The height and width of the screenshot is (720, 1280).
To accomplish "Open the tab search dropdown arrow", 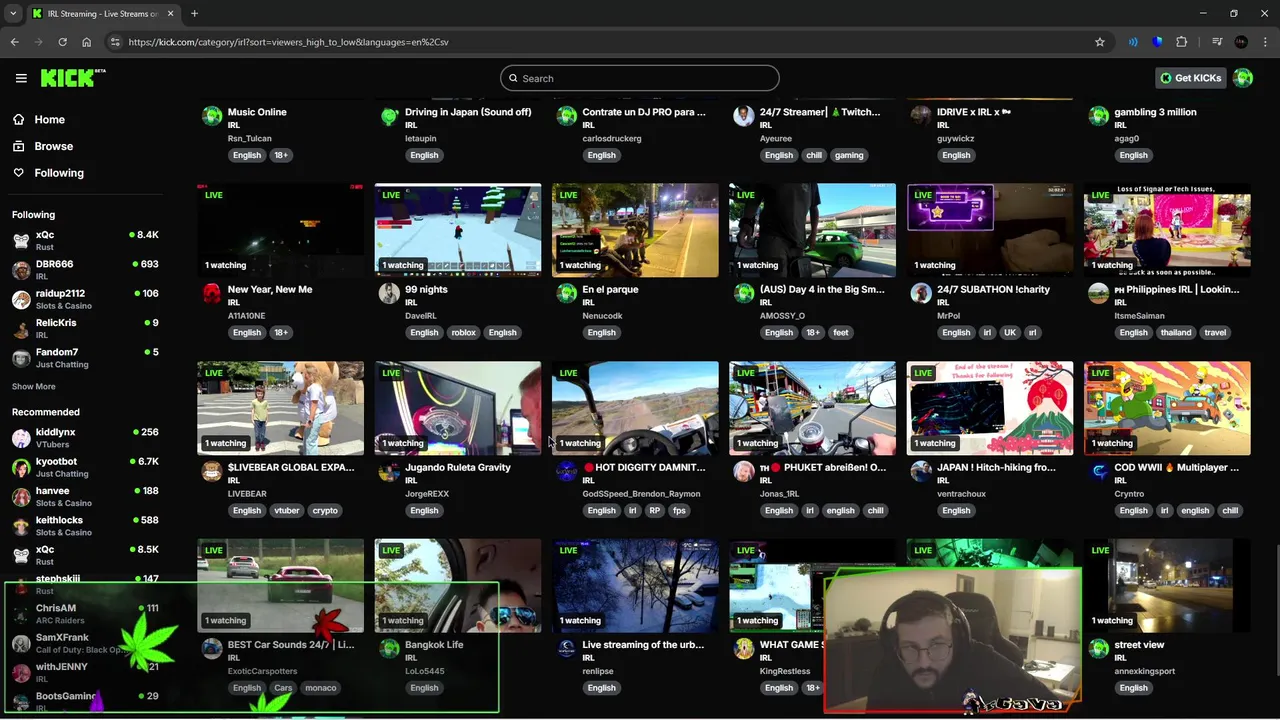I will click(x=13, y=14).
